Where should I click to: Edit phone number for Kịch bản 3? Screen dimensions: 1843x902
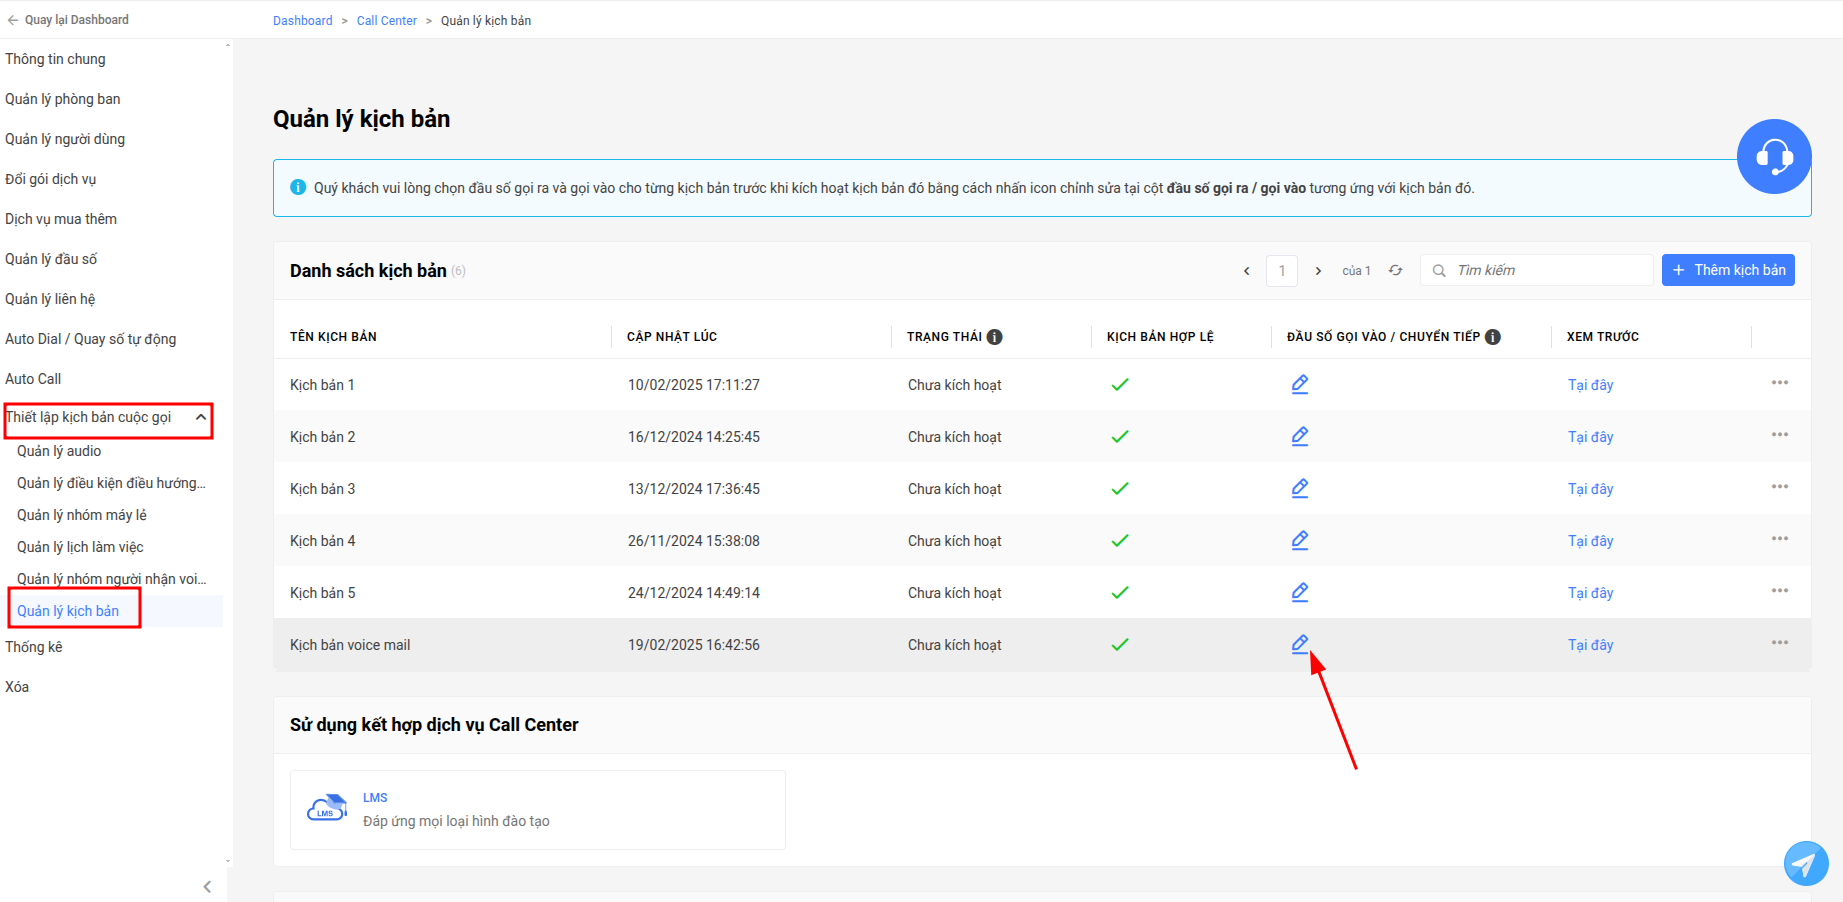1300,488
